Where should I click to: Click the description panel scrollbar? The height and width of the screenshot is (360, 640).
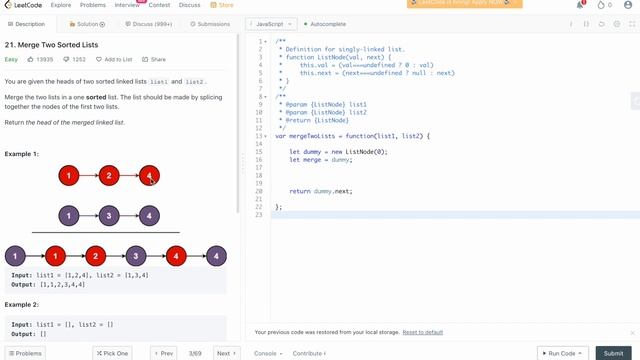click(x=238, y=124)
